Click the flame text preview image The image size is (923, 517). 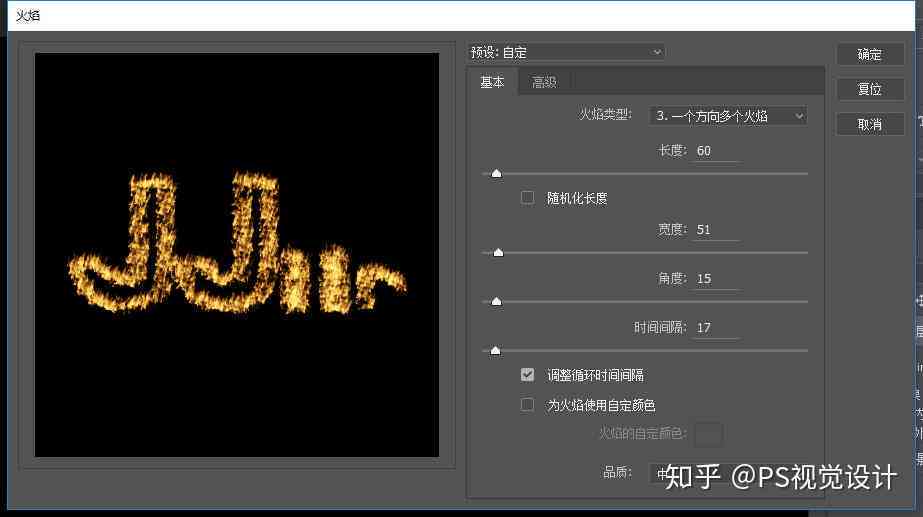[237, 255]
